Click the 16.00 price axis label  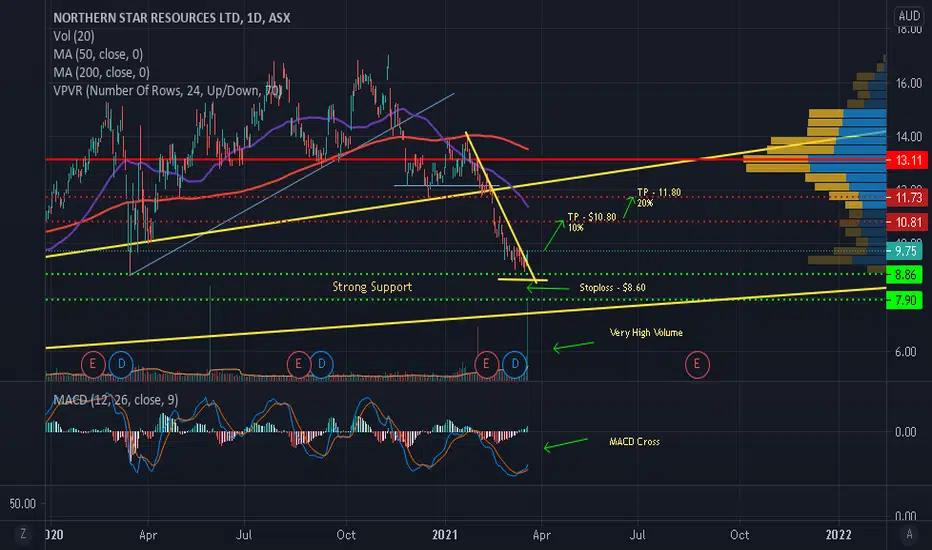tap(909, 83)
